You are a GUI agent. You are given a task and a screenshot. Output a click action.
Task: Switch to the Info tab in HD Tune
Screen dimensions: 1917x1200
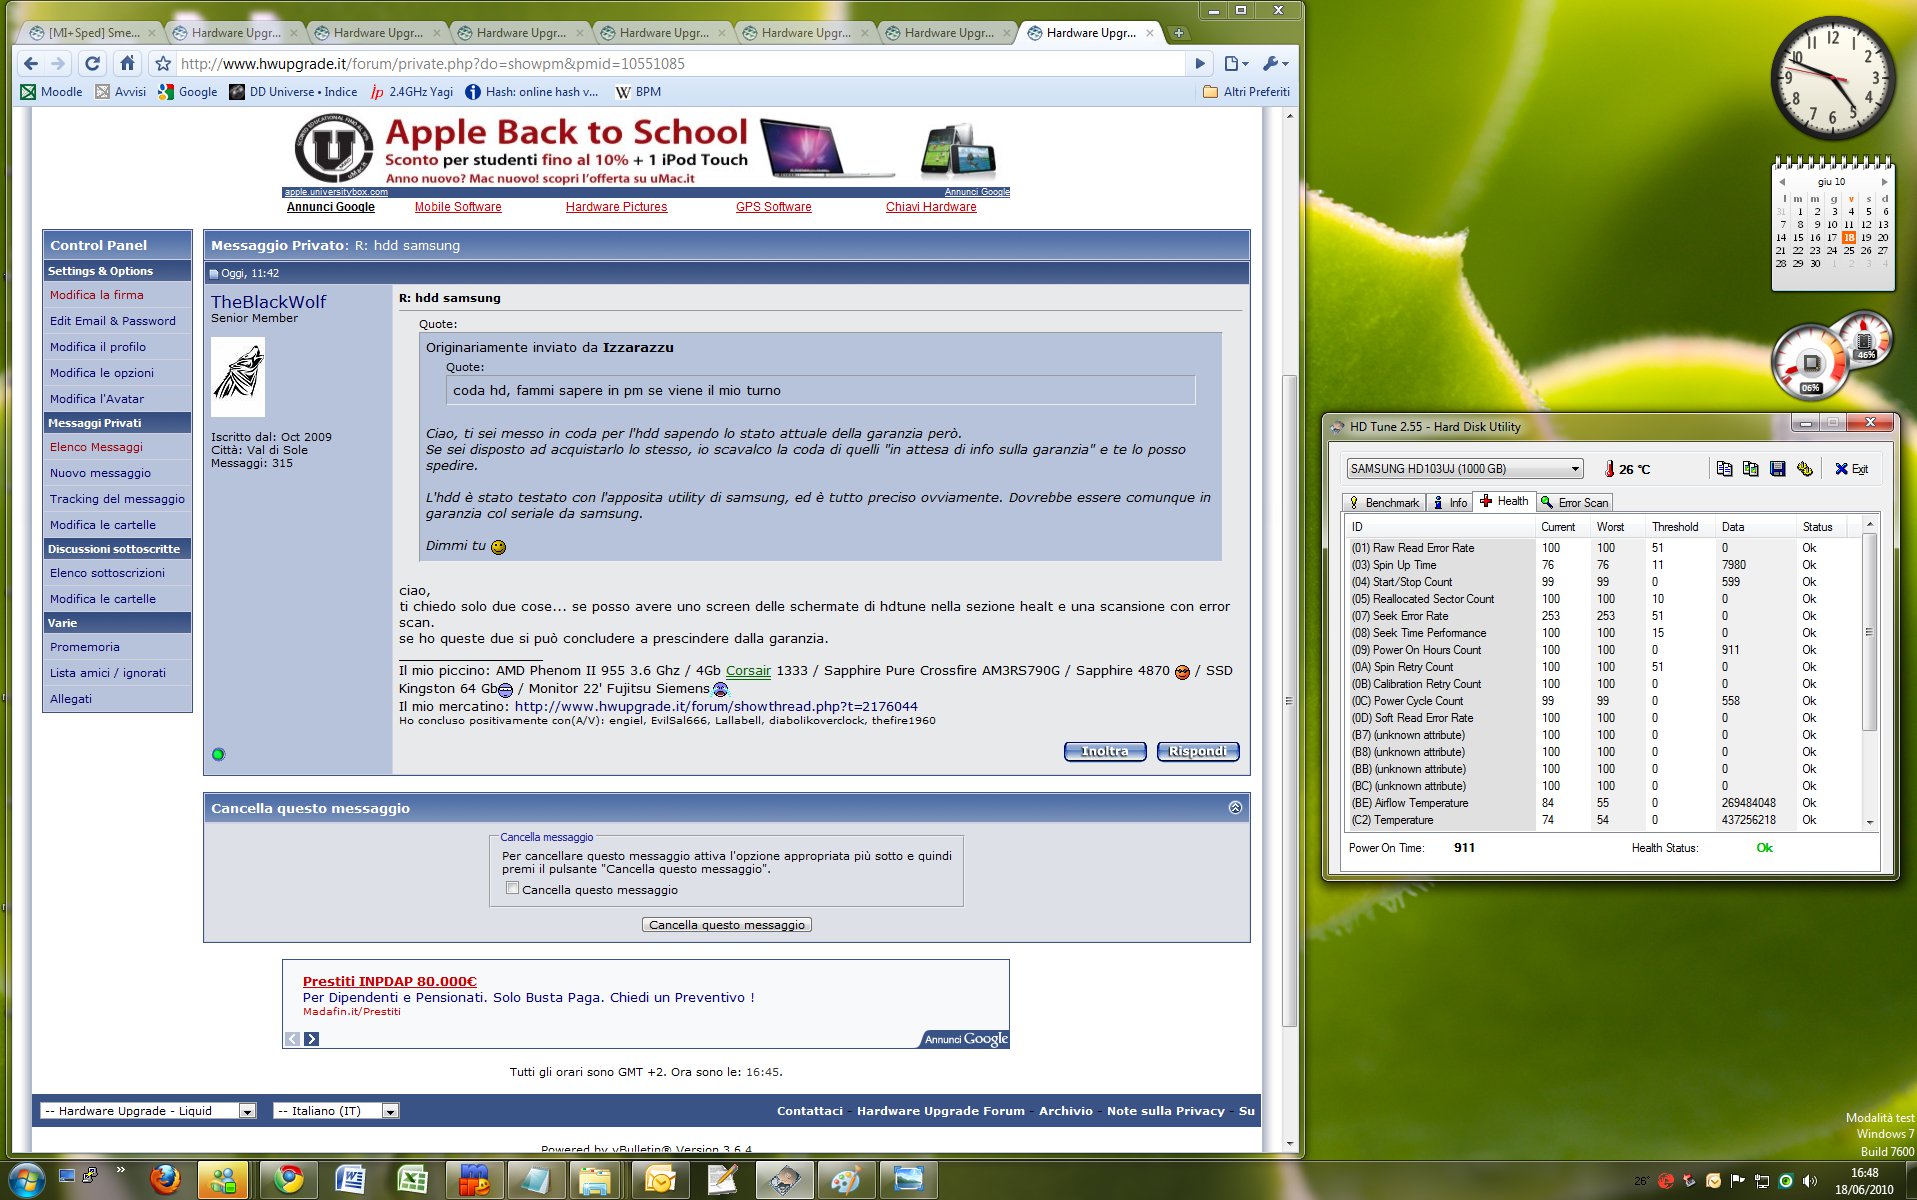point(1450,502)
